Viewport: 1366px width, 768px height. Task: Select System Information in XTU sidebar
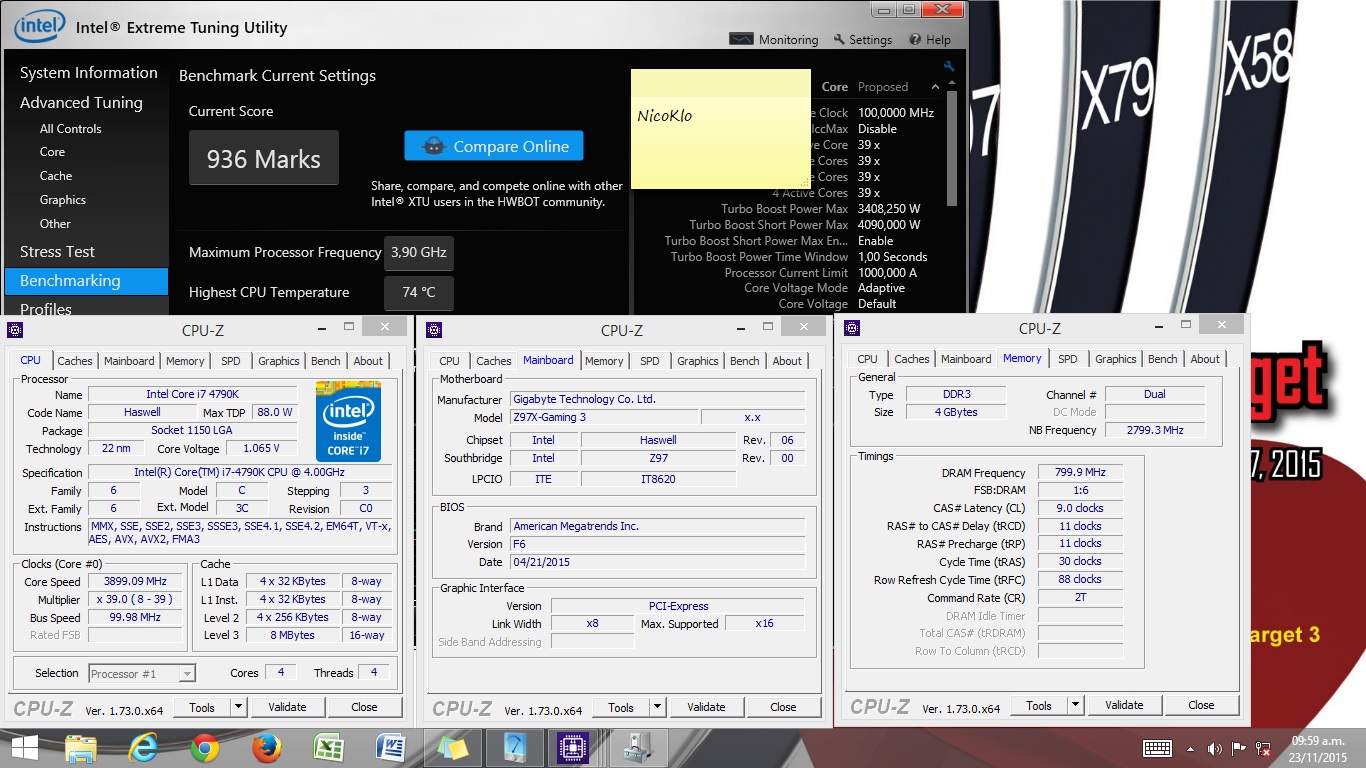click(x=89, y=73)
